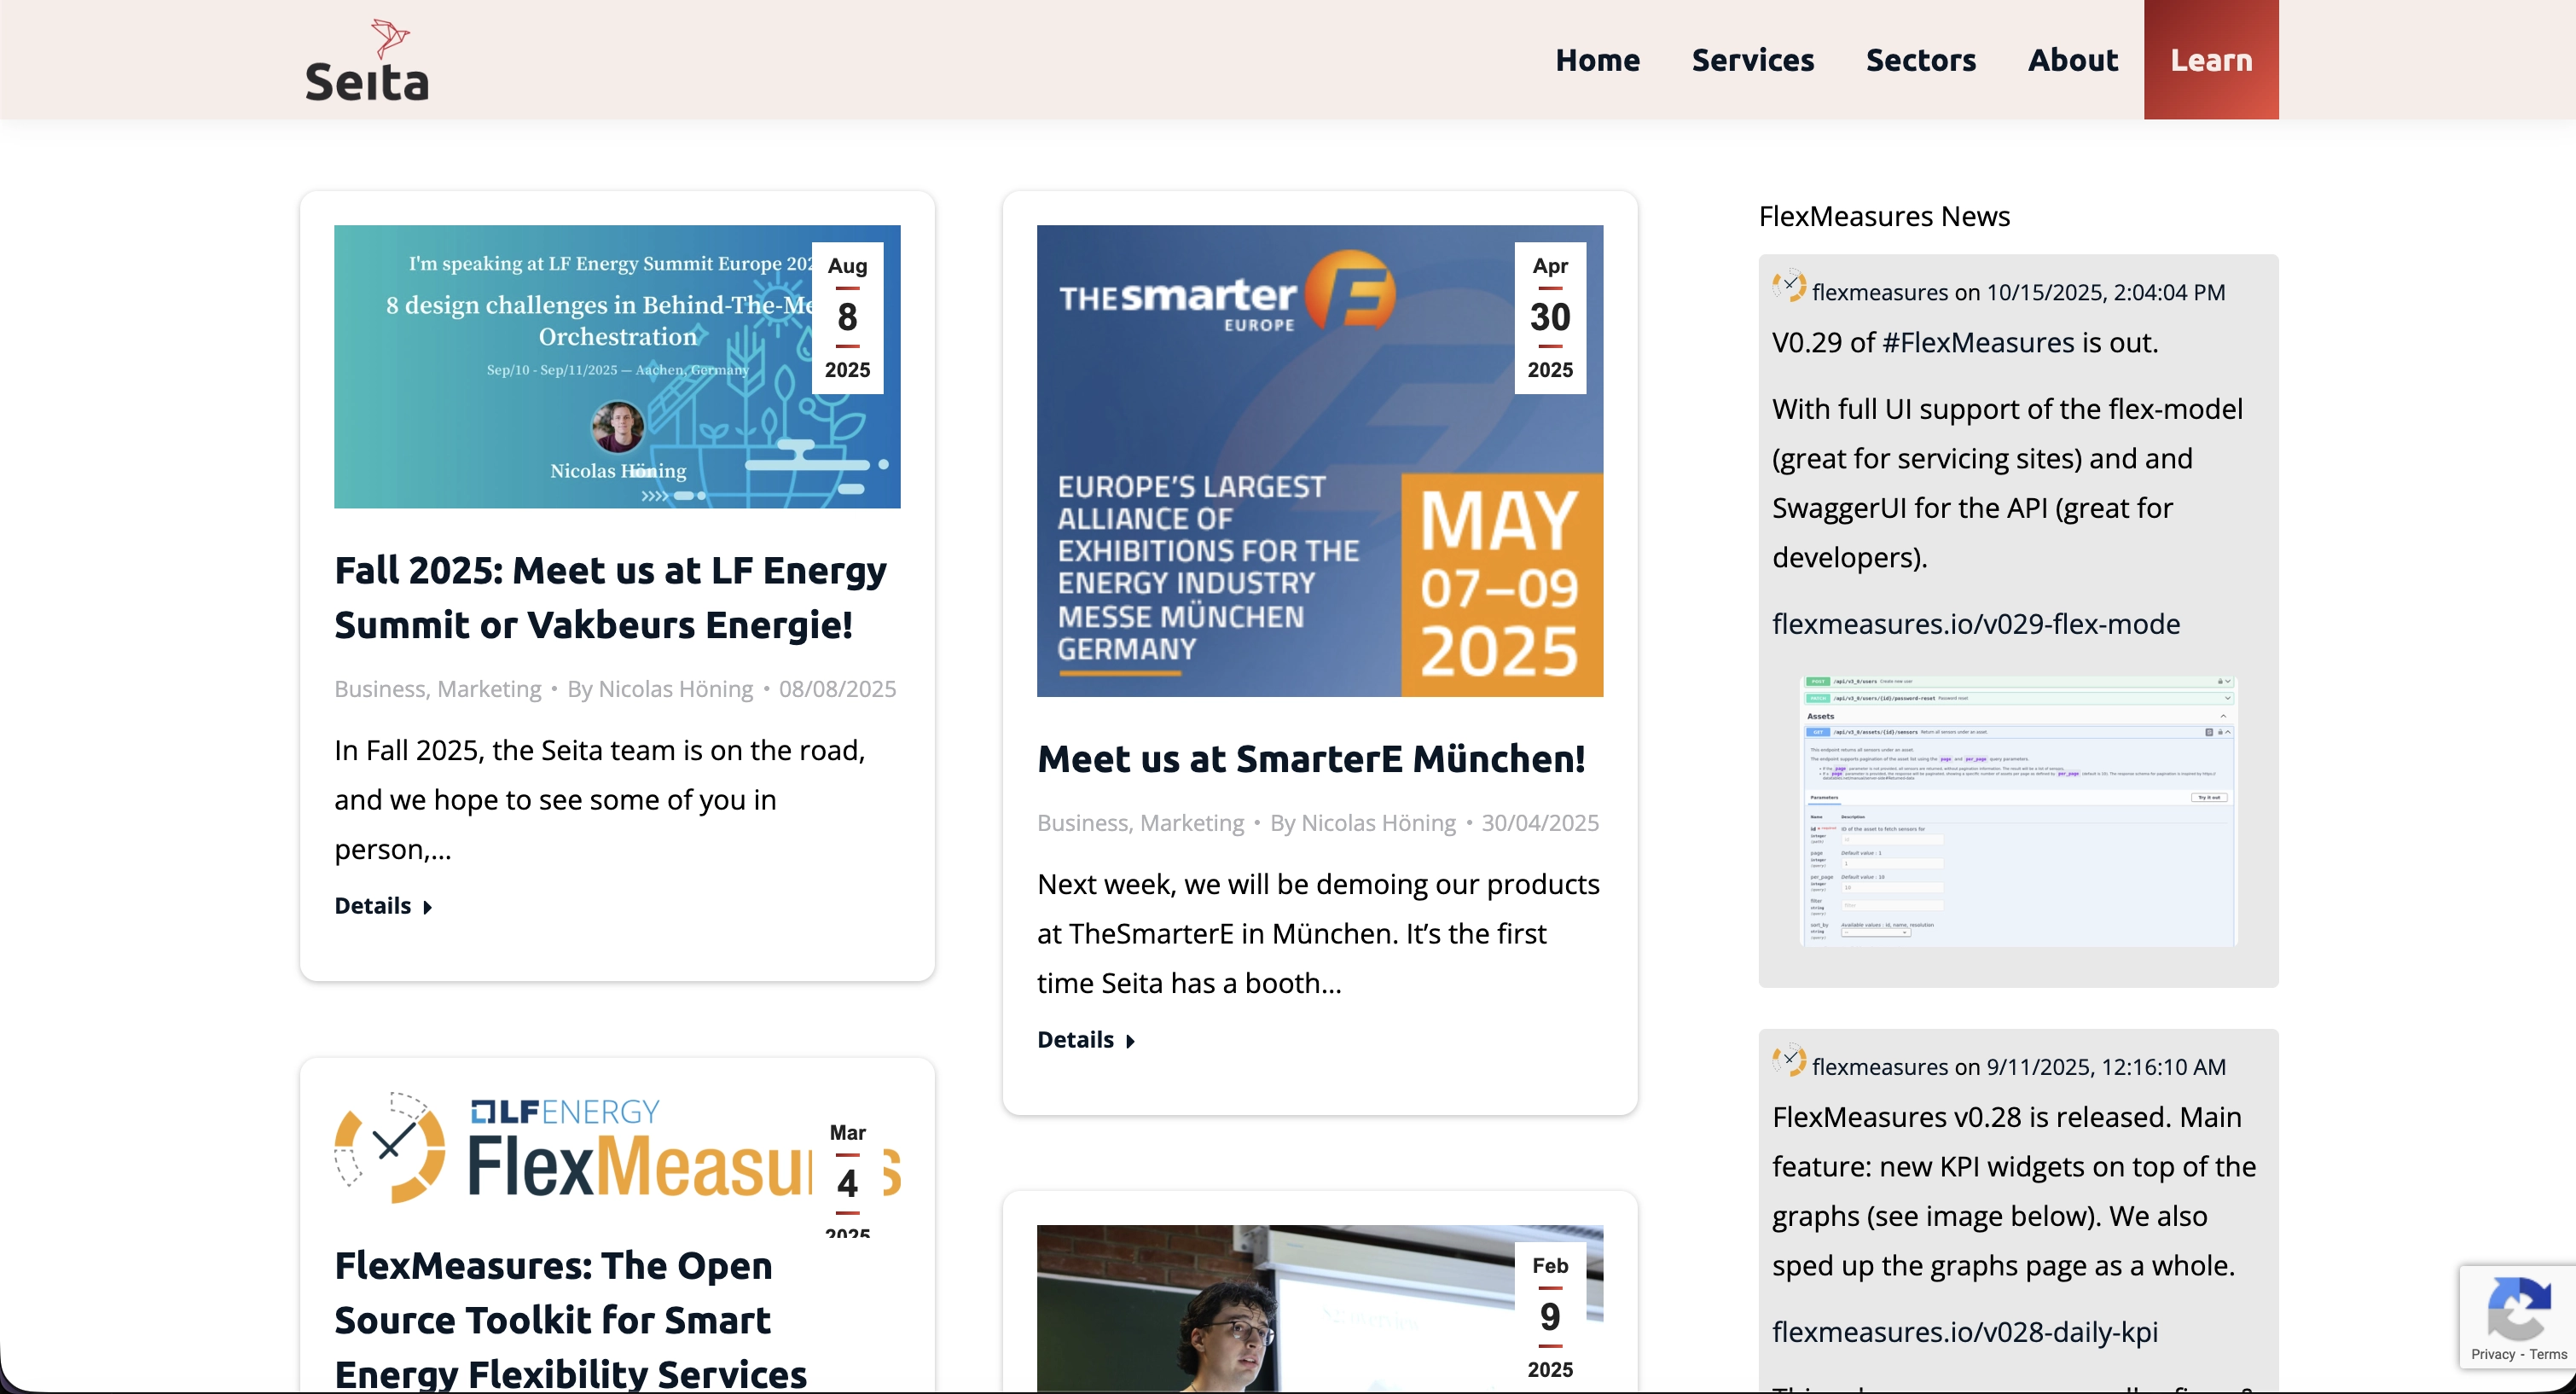Click 'V0.29 of #FlexMeasures is out.' text
Image resolution: width=2576 pixels, height=1394 pixels.
click(1965, 342)
